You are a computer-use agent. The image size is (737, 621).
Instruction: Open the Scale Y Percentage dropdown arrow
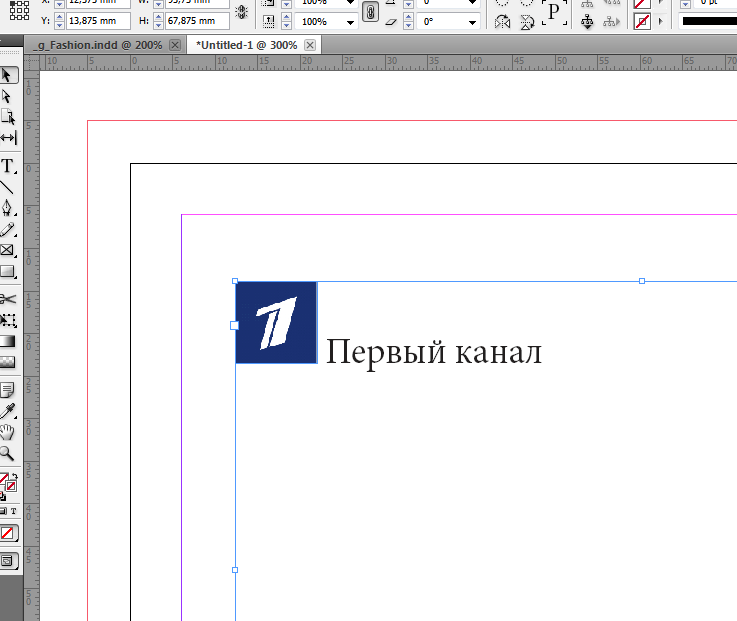[x=350, y=22]
